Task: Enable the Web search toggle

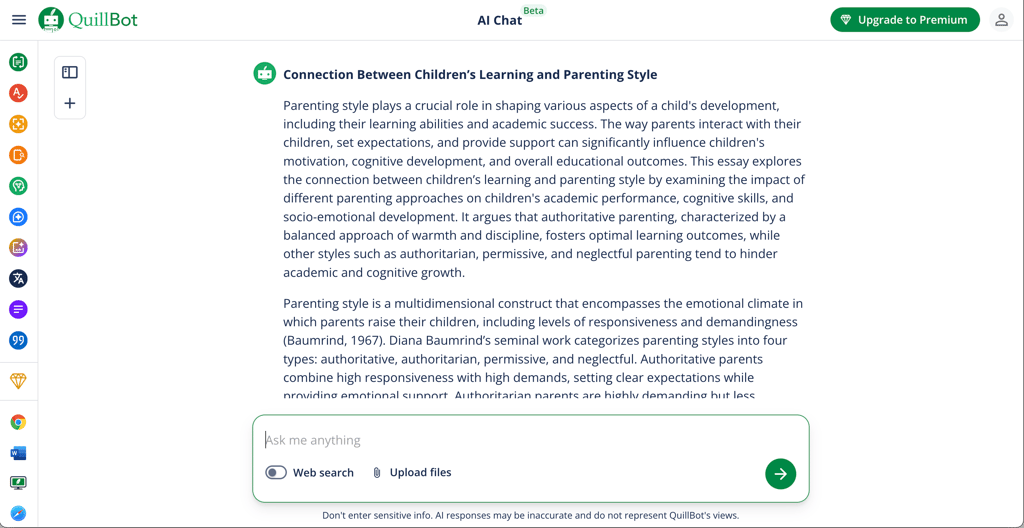Action: tap(276, 472)
